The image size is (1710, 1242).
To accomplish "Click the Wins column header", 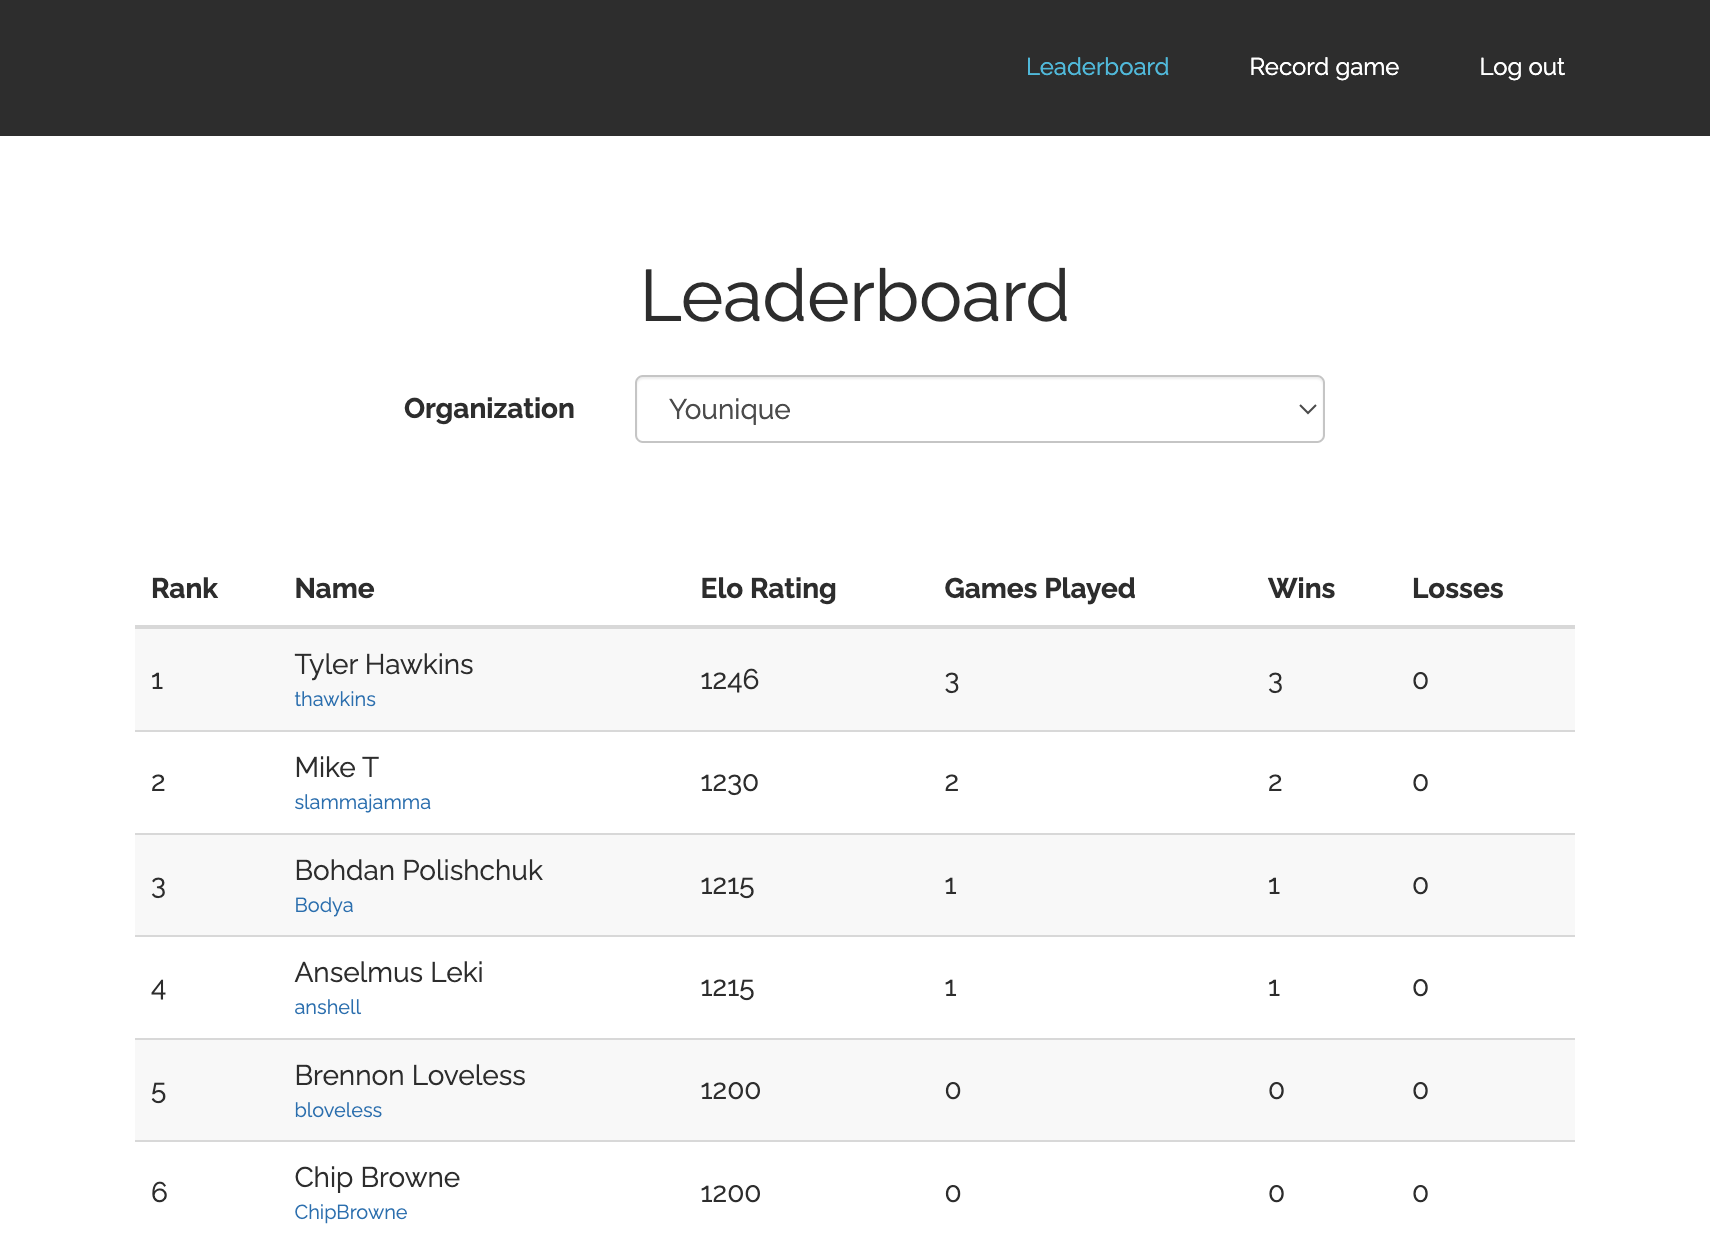I will coord(1301,588).
